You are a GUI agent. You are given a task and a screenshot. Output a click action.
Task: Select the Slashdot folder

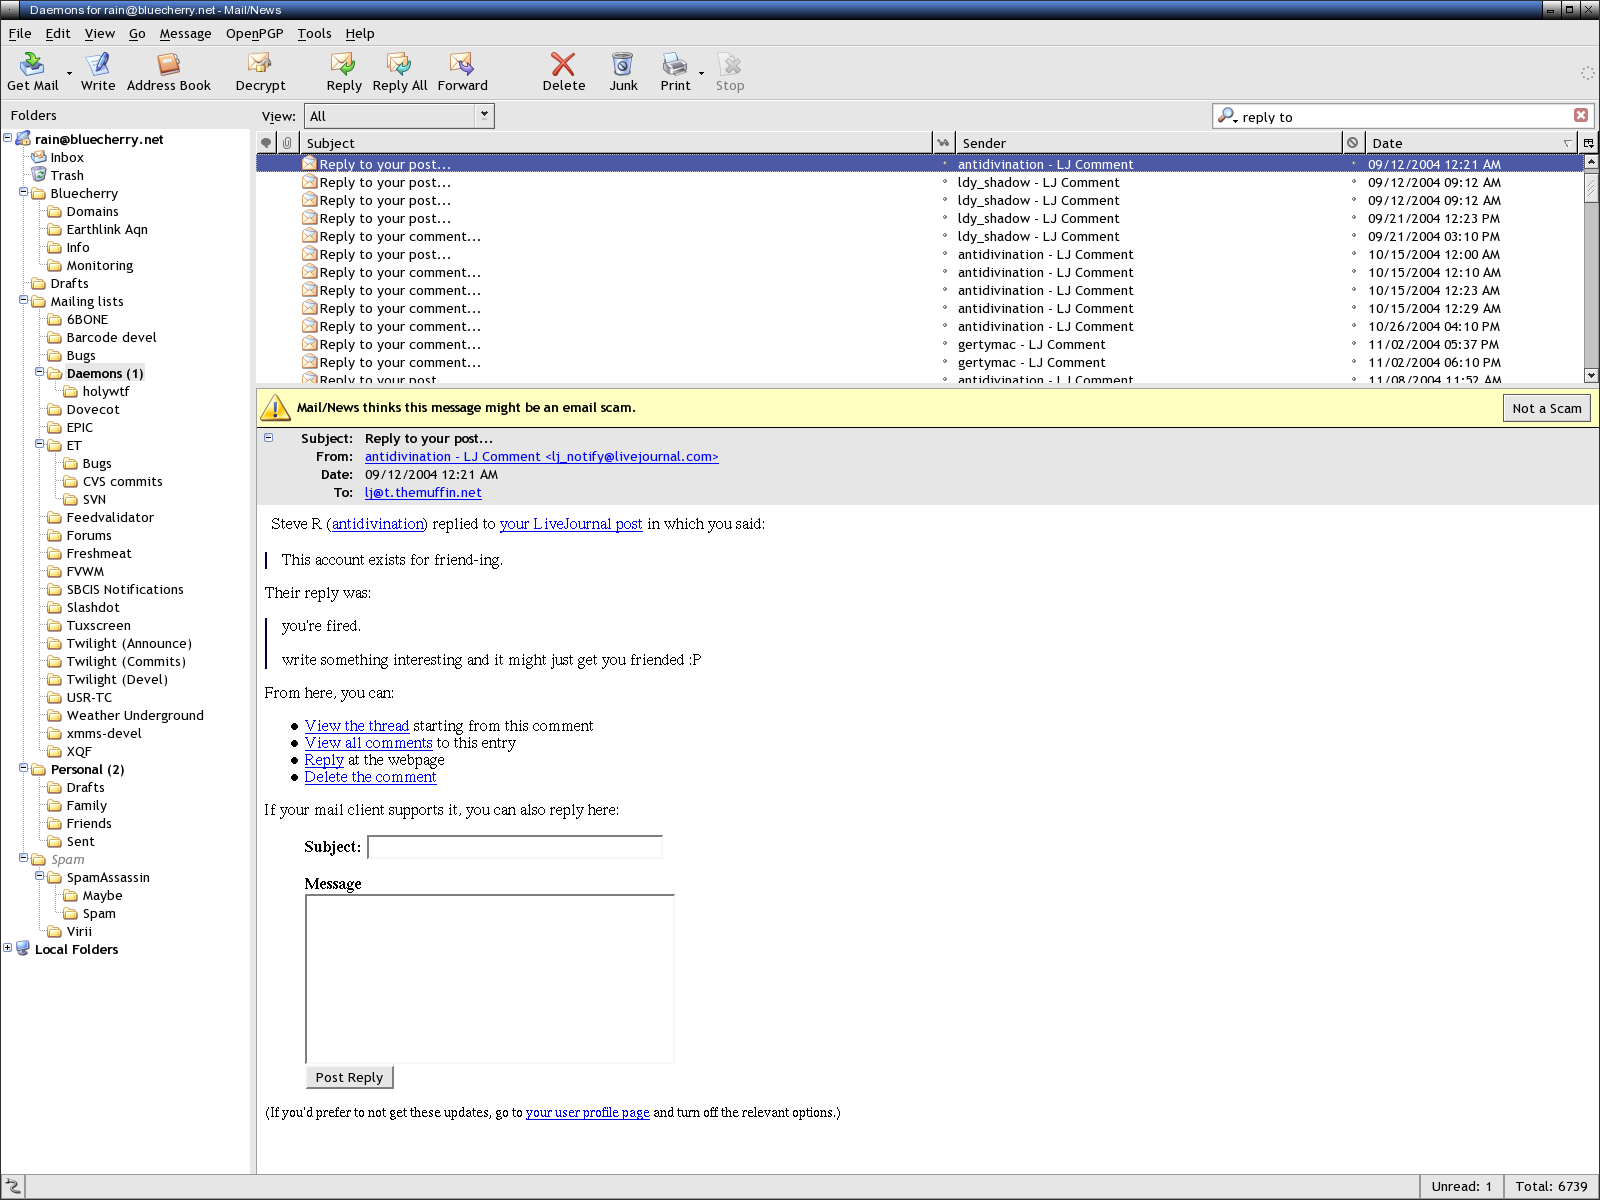[92, 607]
